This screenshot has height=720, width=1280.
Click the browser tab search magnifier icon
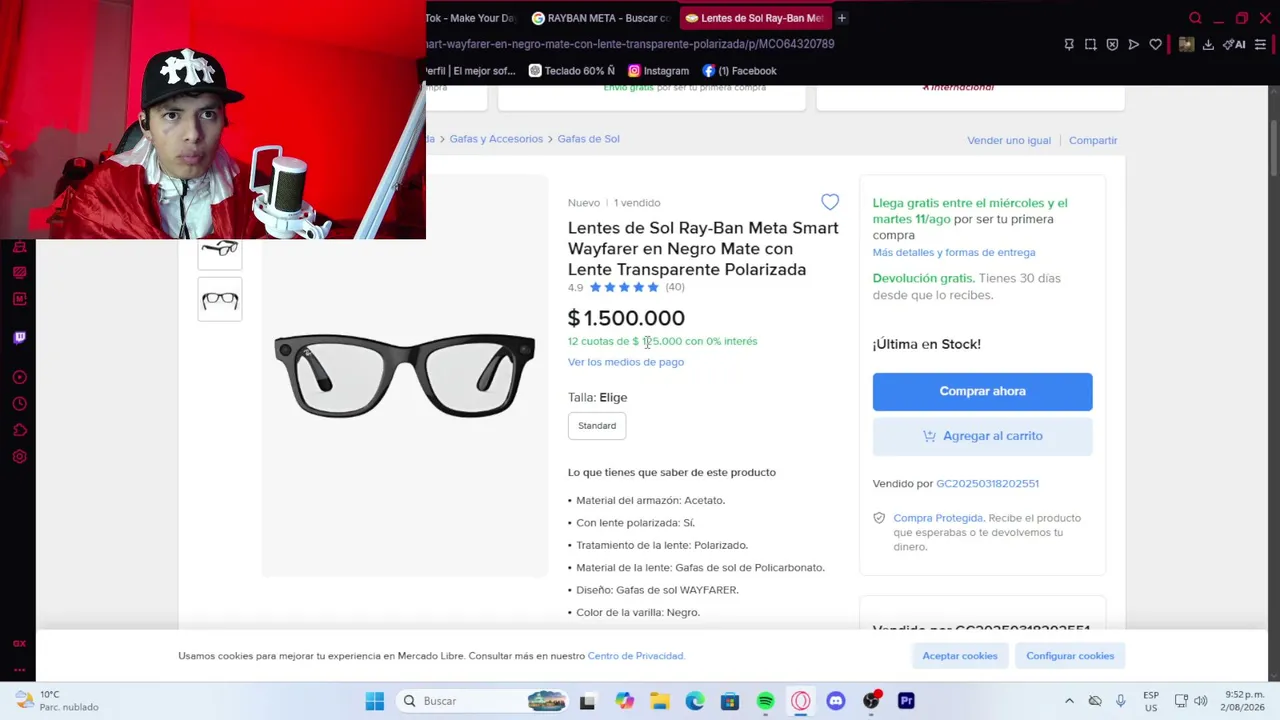click(1195, 18)
